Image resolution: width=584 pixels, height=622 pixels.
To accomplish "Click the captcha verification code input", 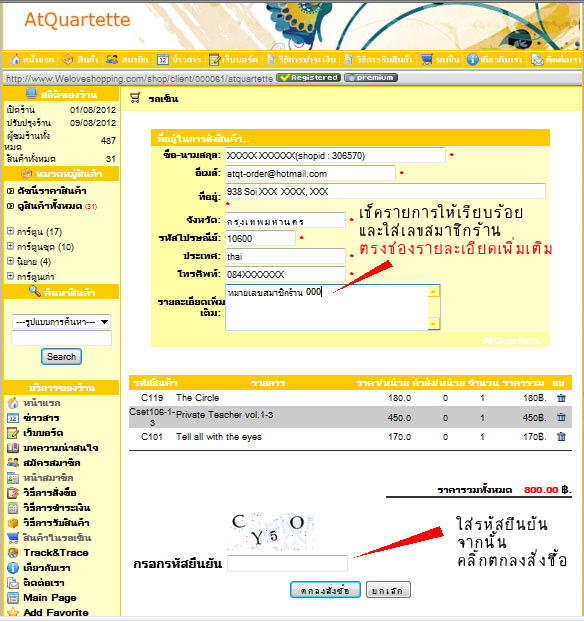I will [x=288, y=564].
